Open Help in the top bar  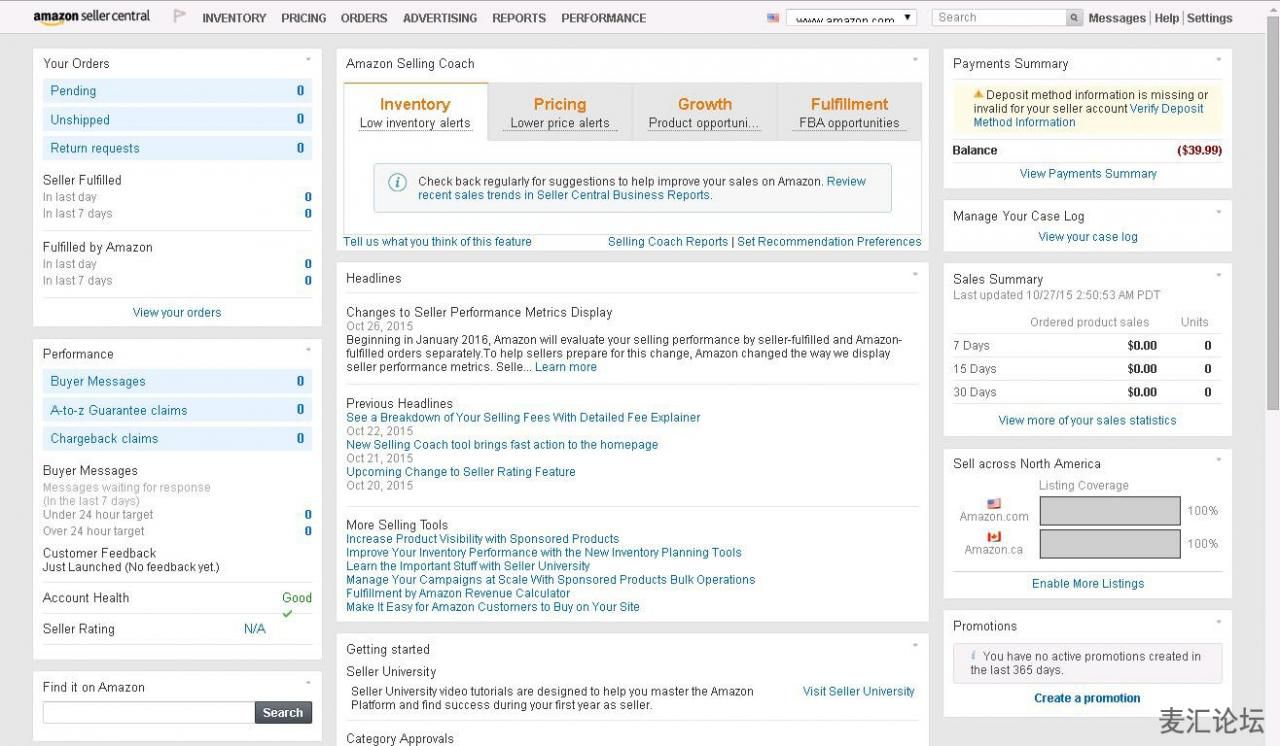point(1166,18)
